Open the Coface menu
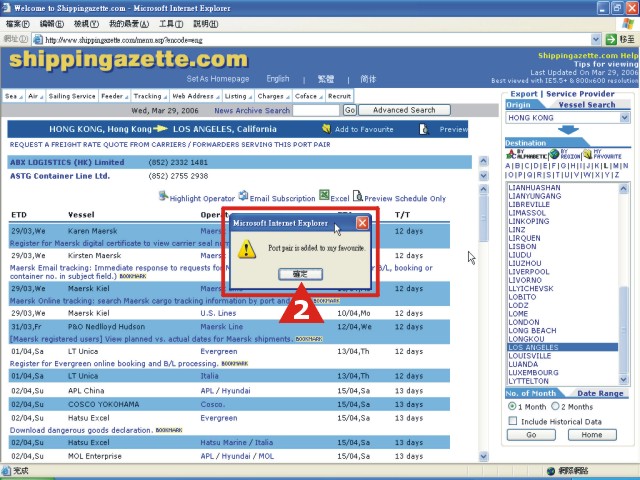 [309, 96]
